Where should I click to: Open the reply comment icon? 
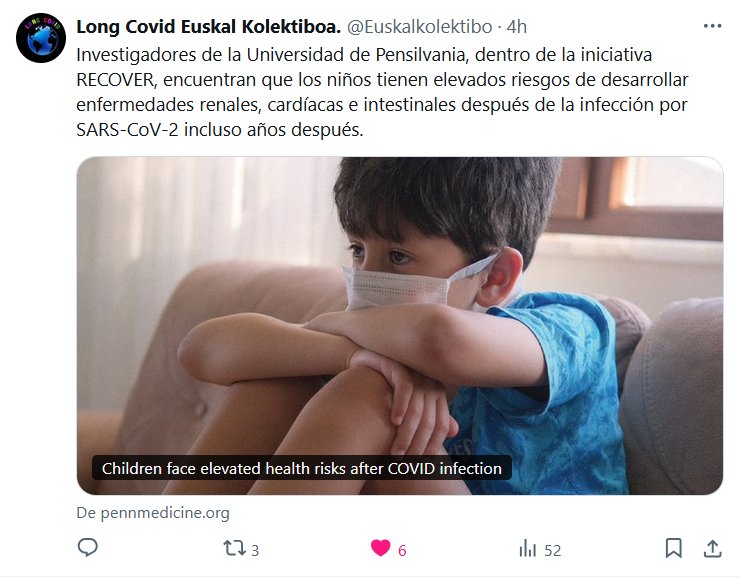87,548
